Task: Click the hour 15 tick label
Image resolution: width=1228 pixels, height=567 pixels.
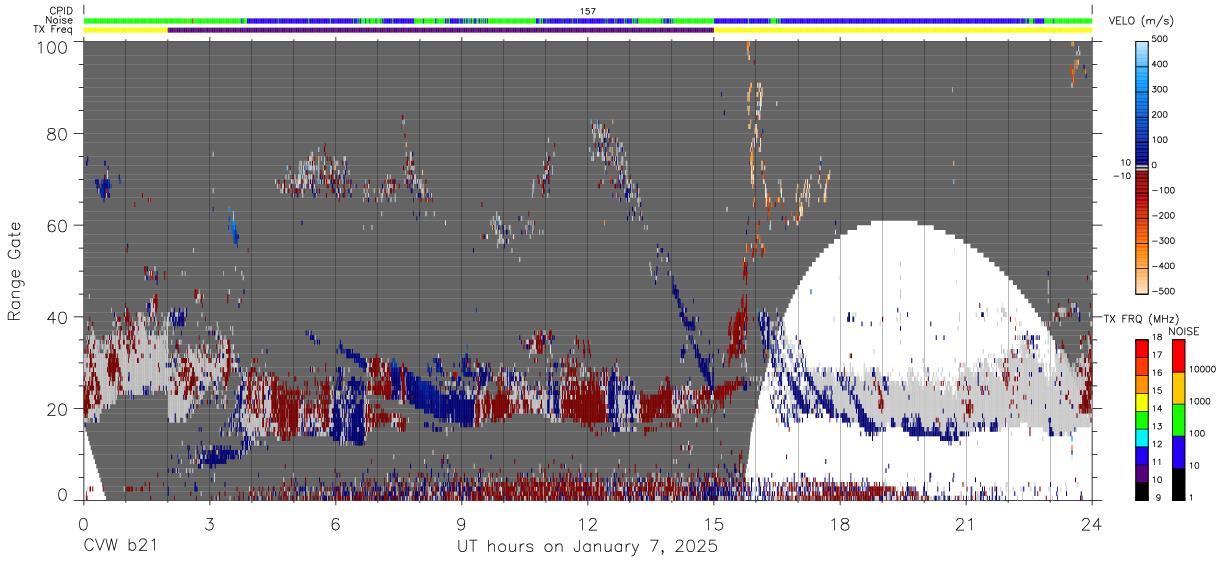Action: tap(713, 524)
